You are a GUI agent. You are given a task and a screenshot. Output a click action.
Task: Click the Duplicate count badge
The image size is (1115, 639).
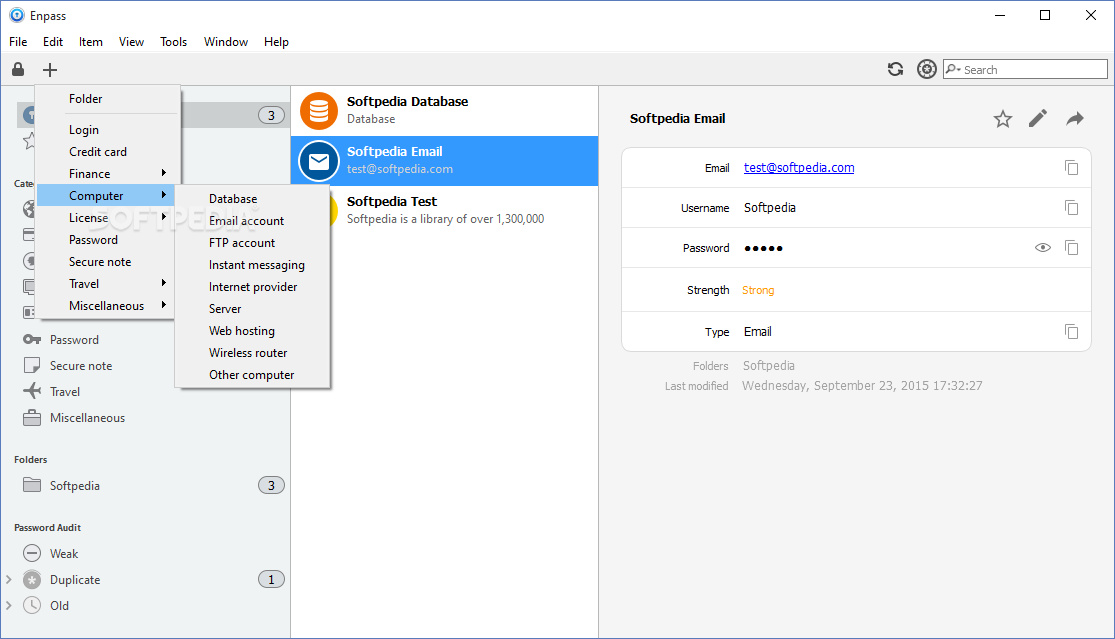pos(271,579)
